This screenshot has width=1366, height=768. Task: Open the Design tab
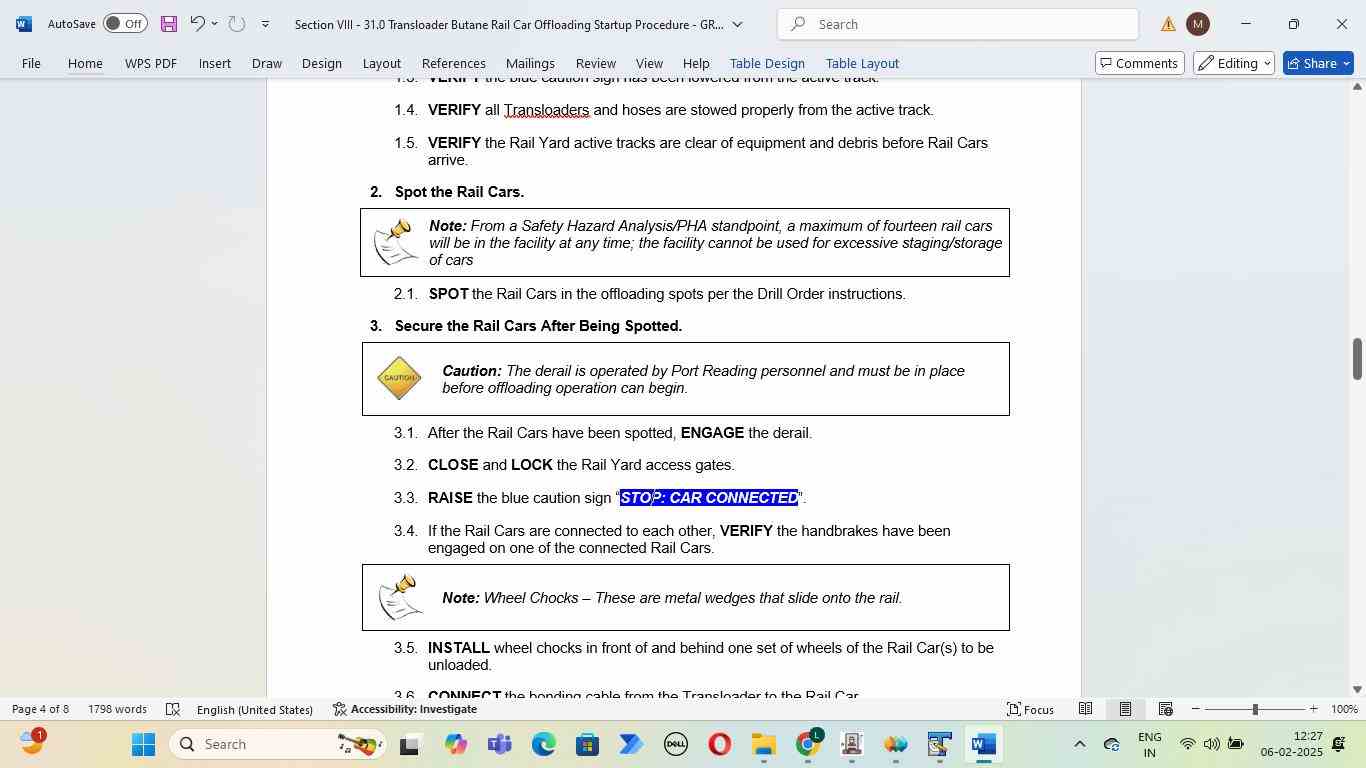coord(322,63)
